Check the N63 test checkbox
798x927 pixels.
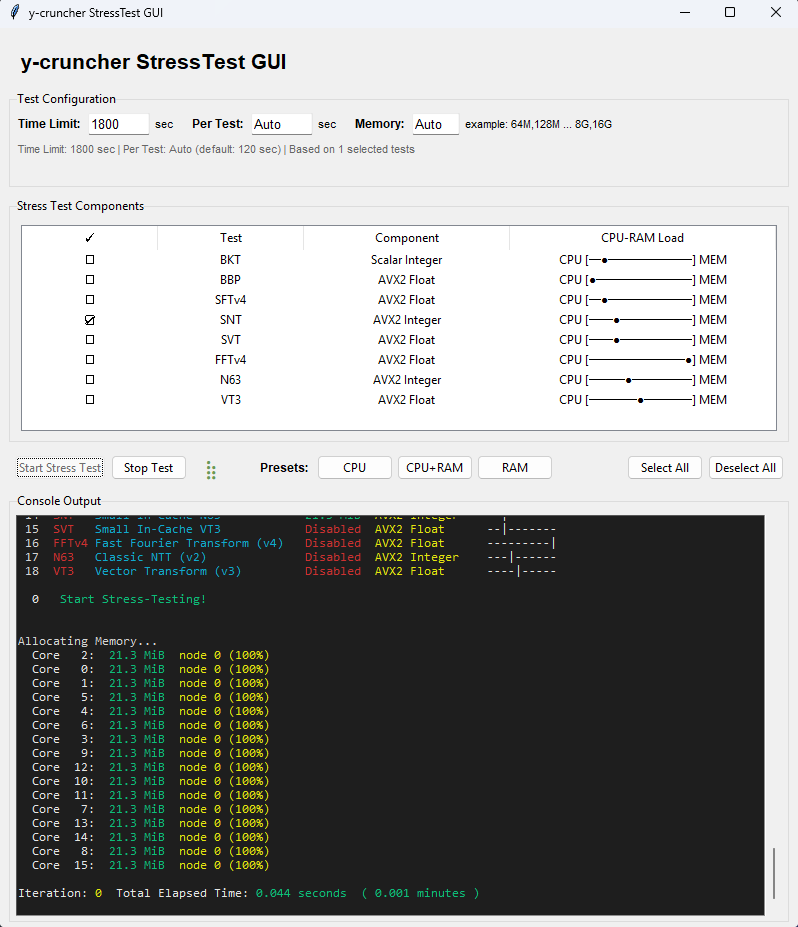coord(90,380)
